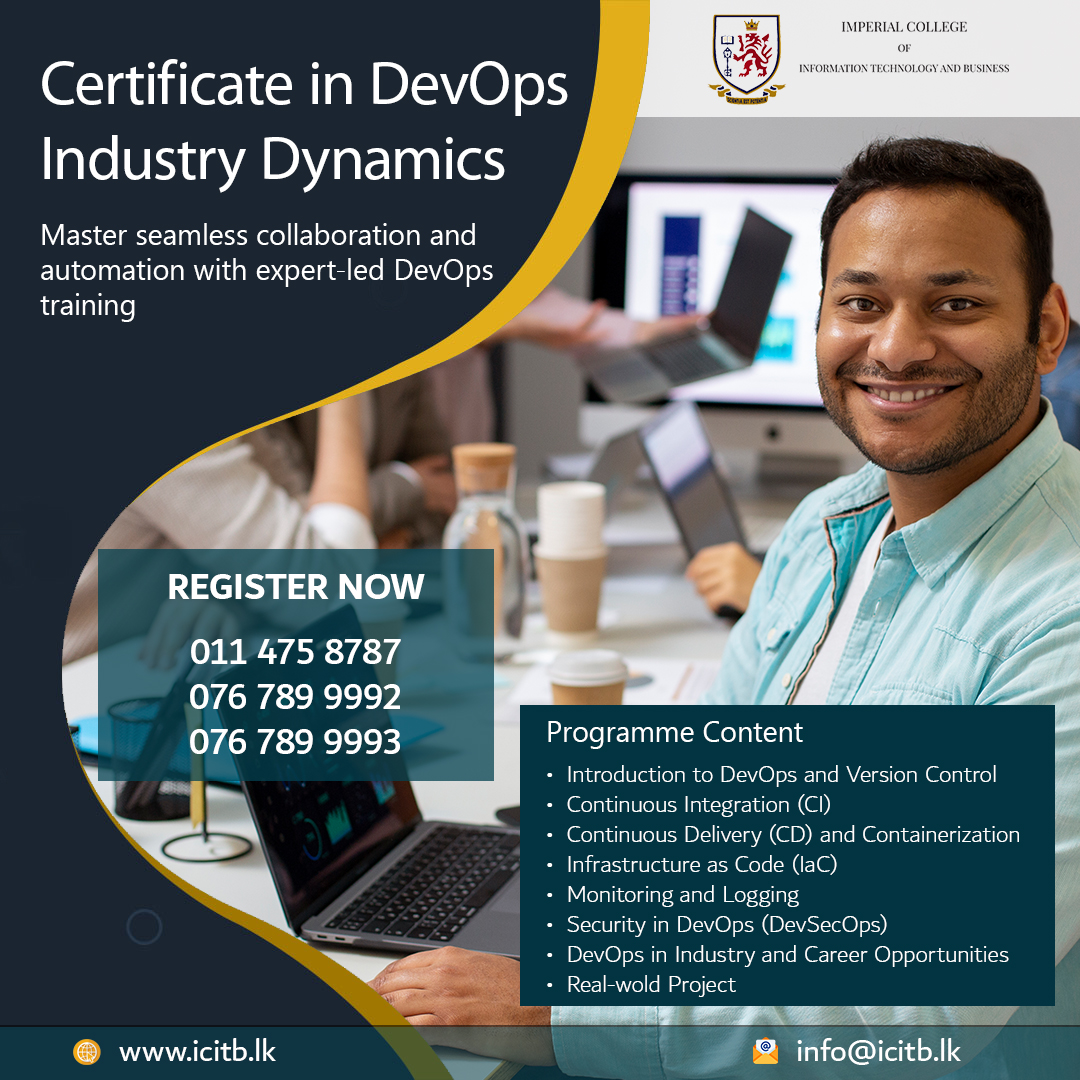Click the 'Programme Content' heading
Viewport: 1080px width, 1080px height.
[x=674, y=733]
